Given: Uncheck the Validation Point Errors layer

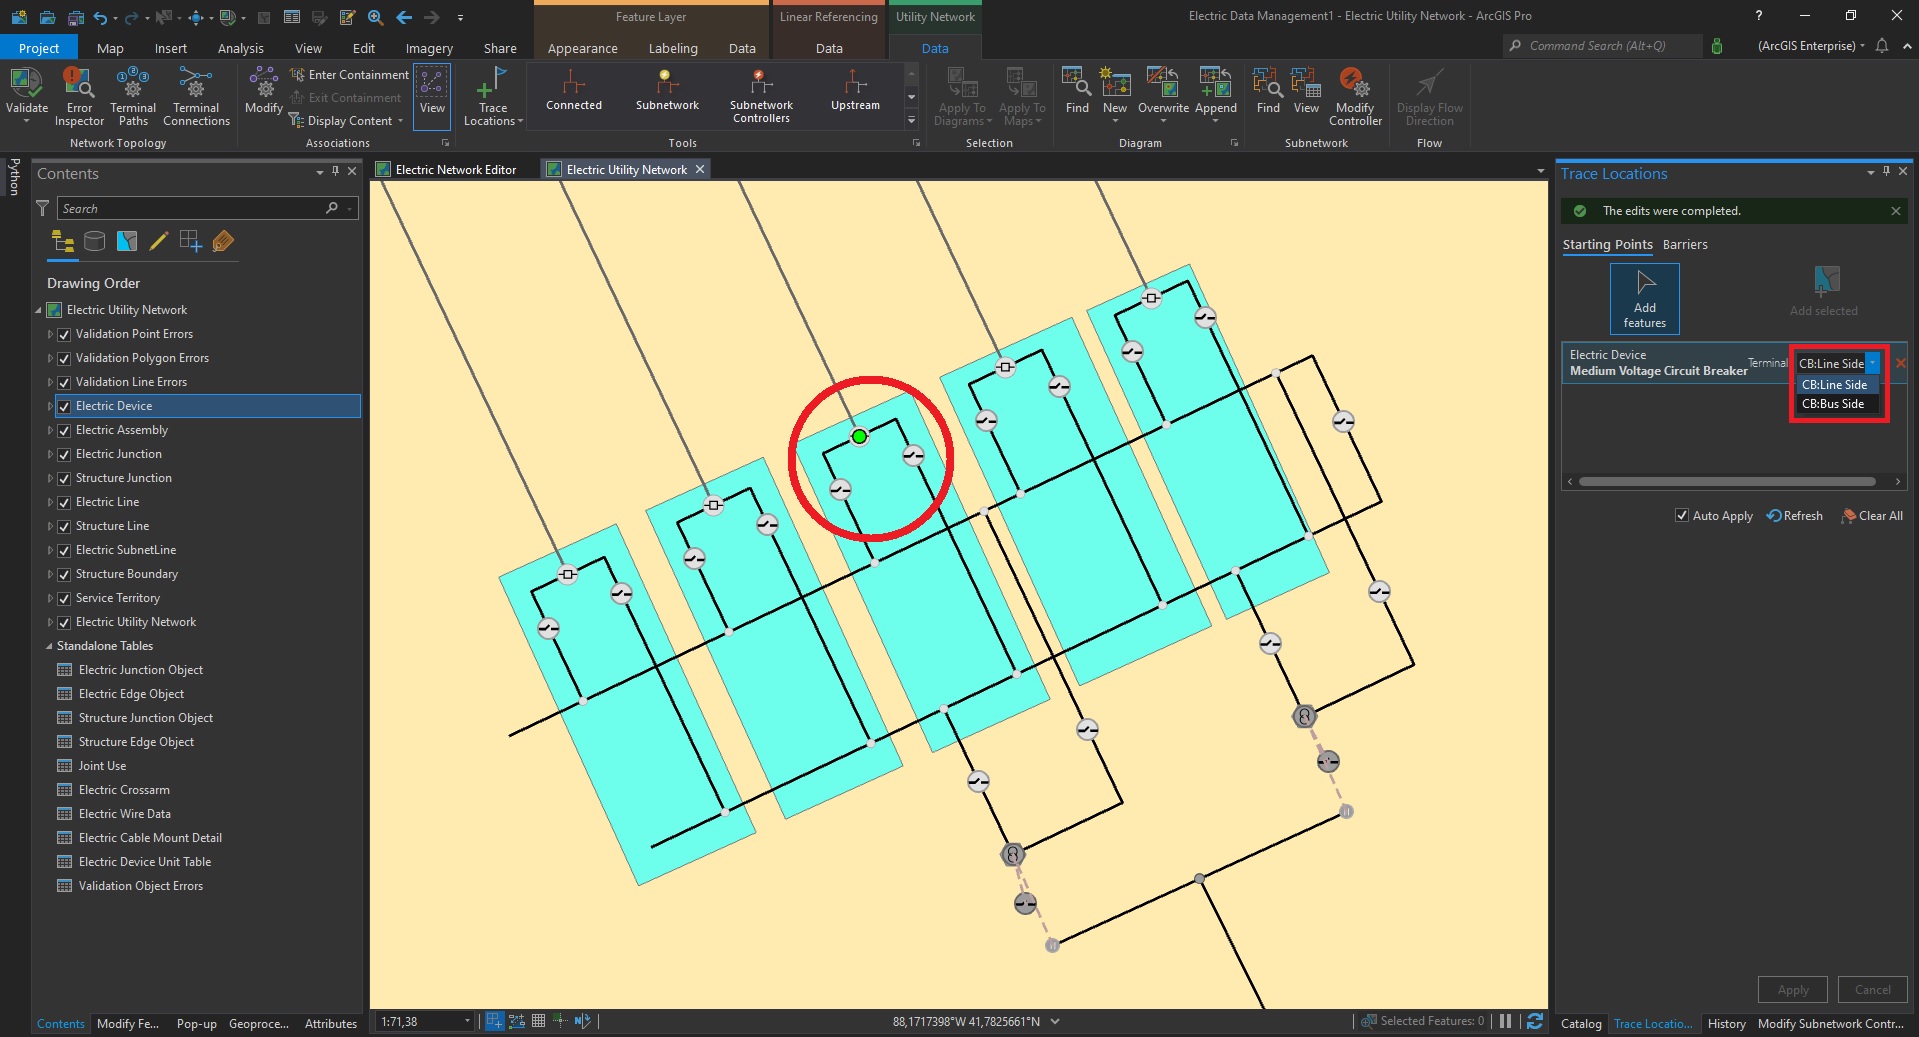Looking at the screenshot, I should click(x=64, y=334).
